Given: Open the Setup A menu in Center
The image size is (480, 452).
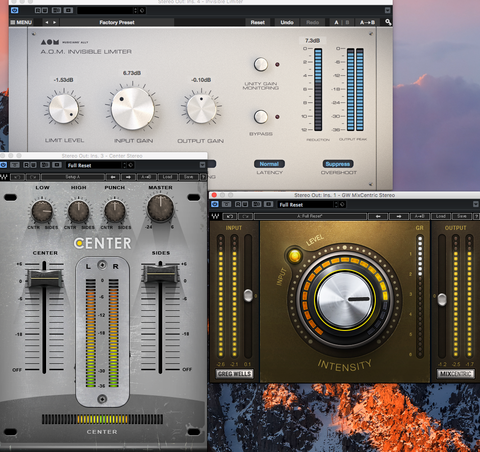Looking at the screenshot, I should [73, 177].
